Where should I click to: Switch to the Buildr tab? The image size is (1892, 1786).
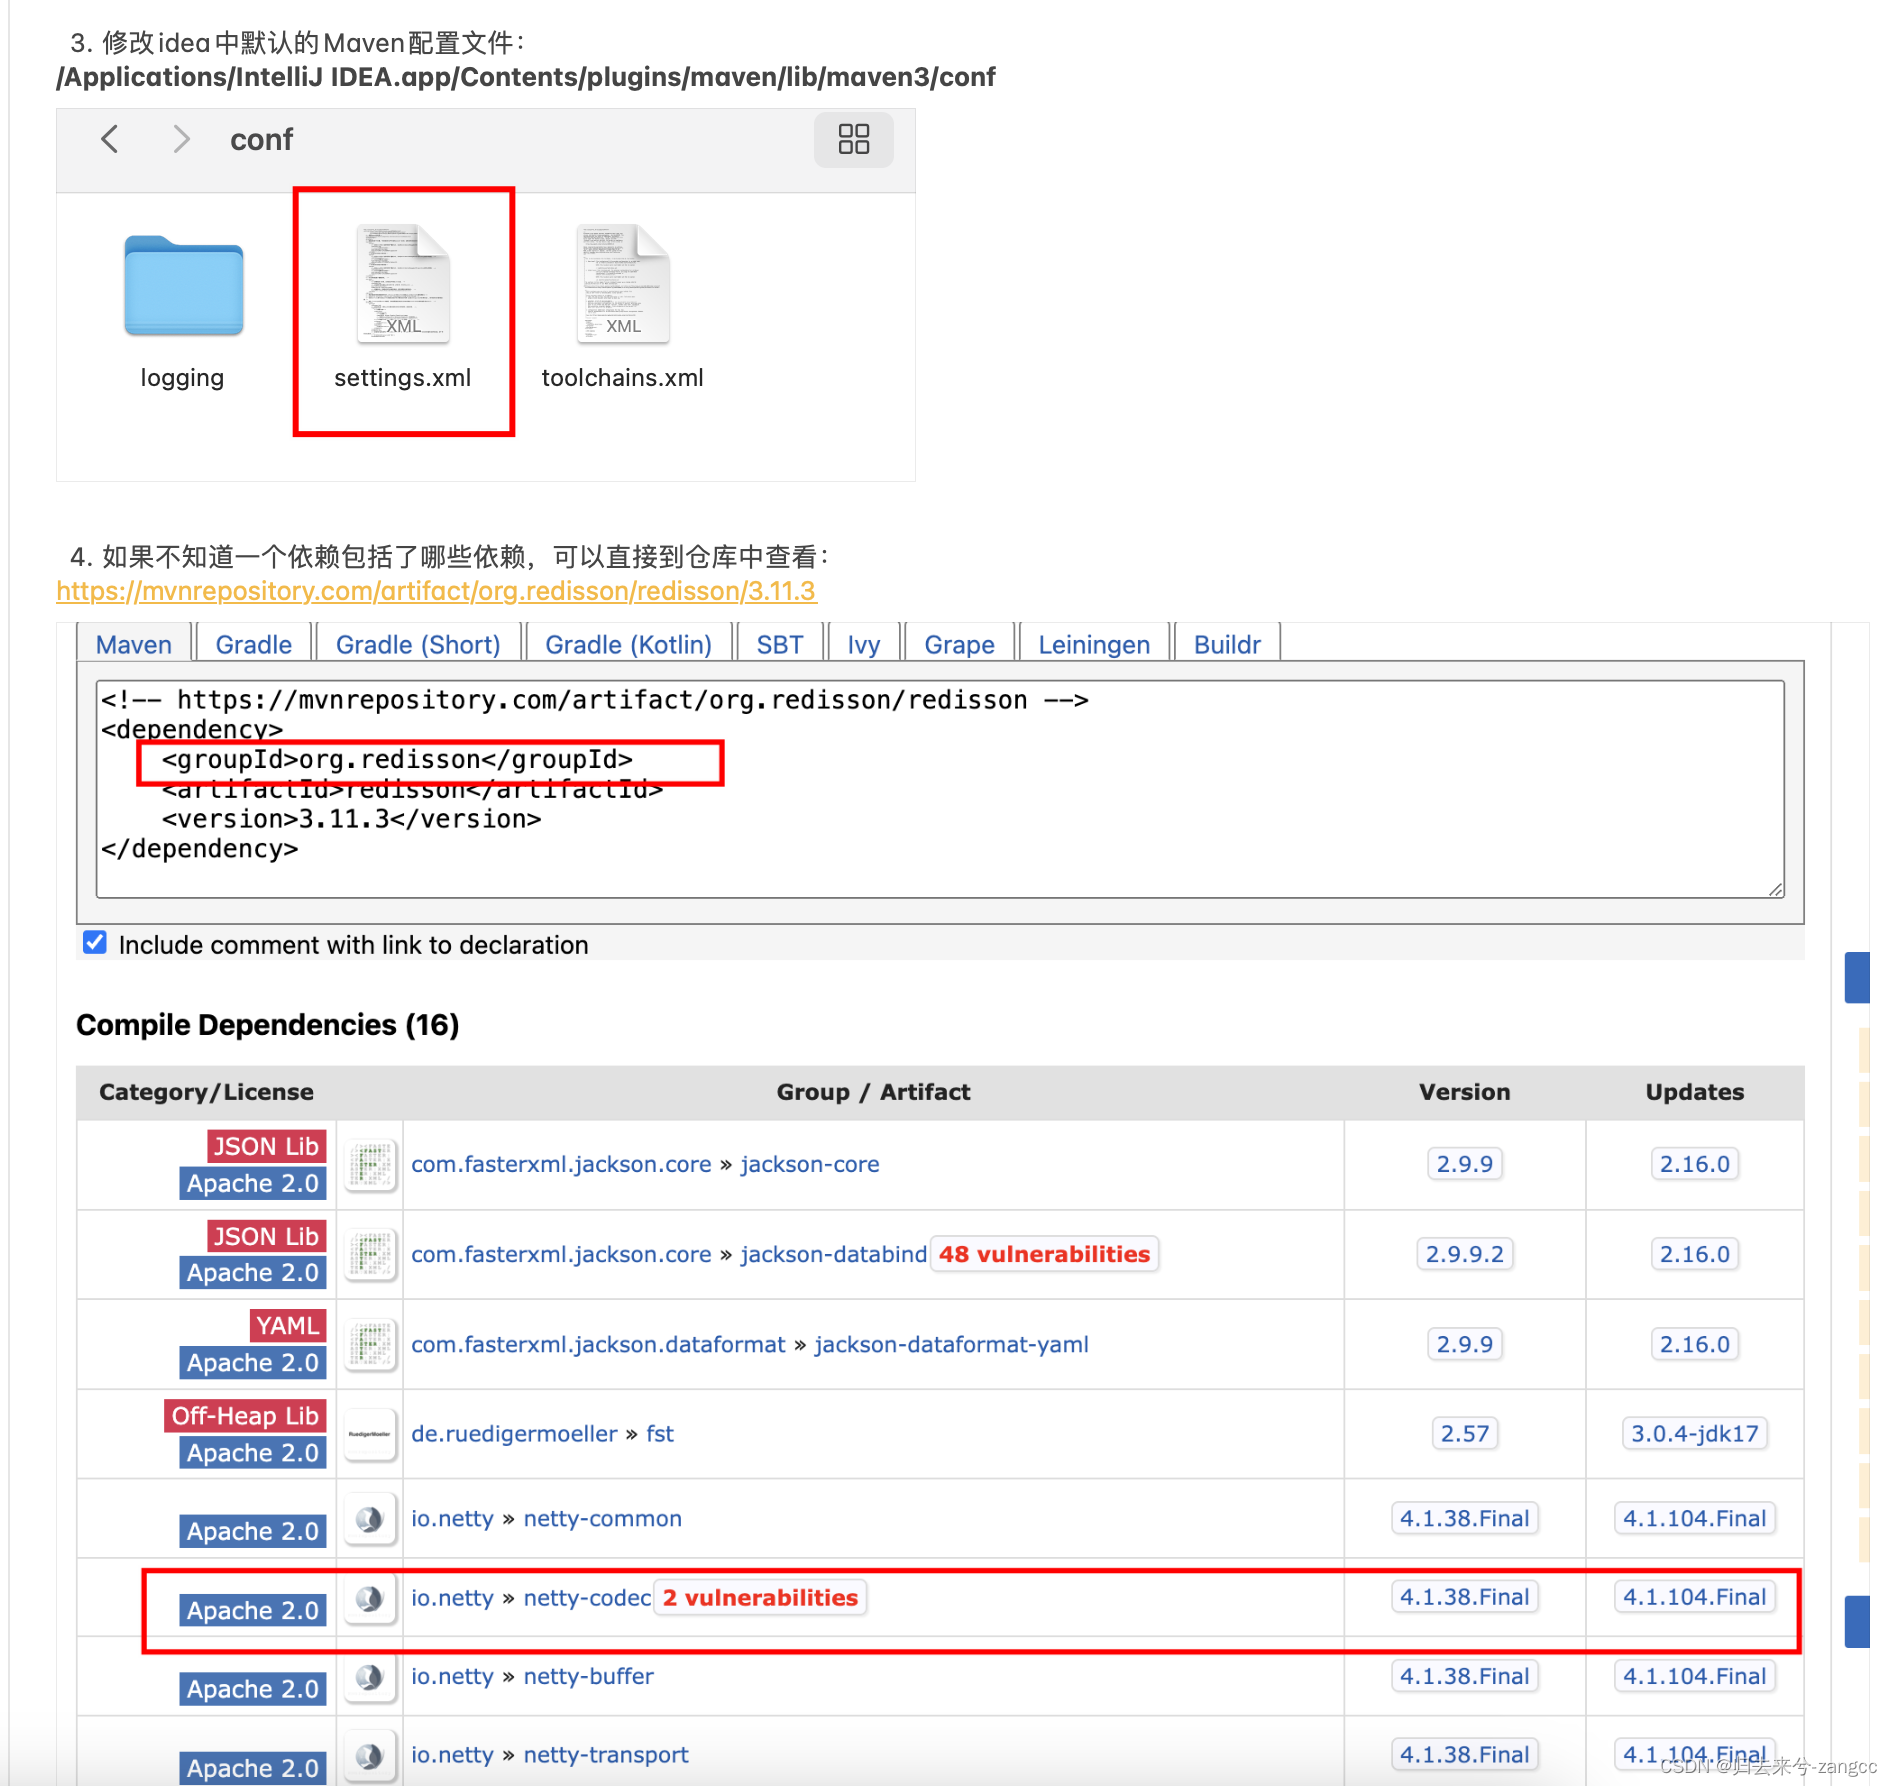[1227, 644]
